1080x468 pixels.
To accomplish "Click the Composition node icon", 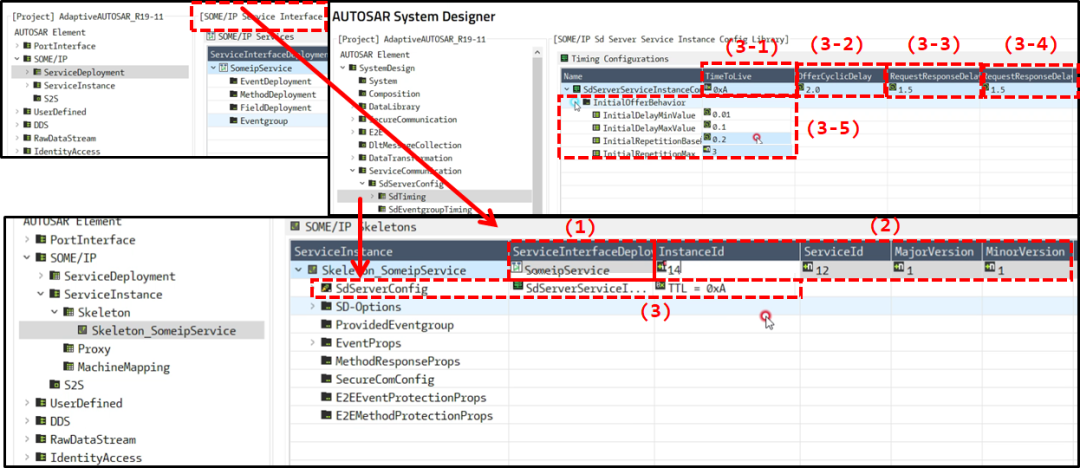I will (x=362, y=94).
